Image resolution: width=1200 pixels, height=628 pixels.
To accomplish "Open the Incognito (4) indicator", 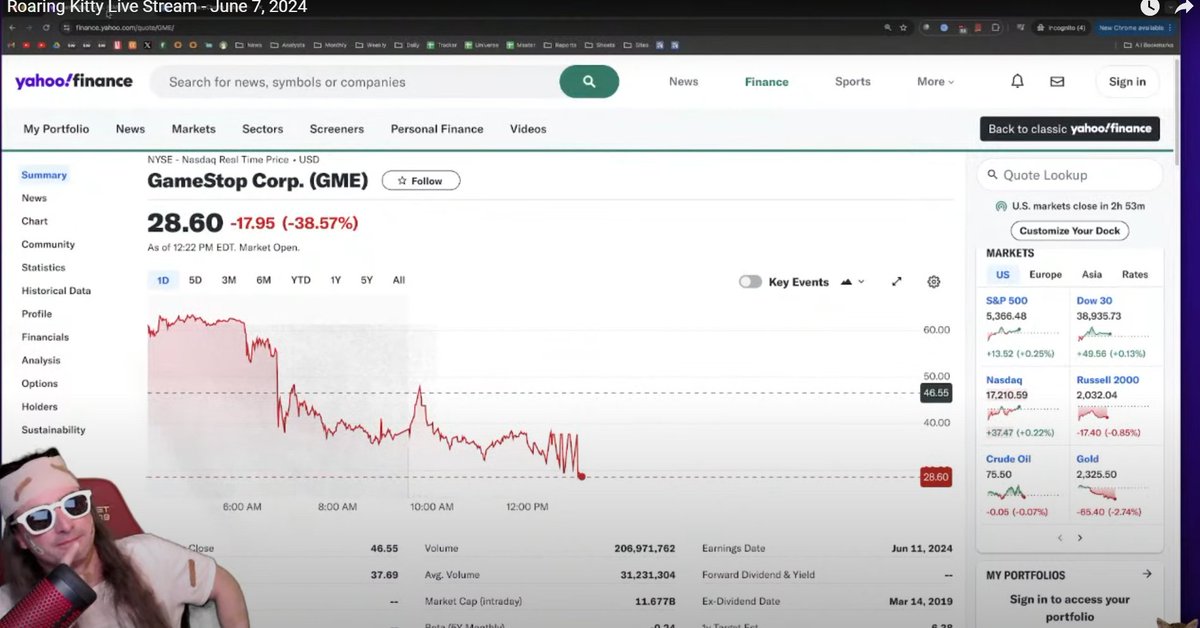I will [1061, 28].
